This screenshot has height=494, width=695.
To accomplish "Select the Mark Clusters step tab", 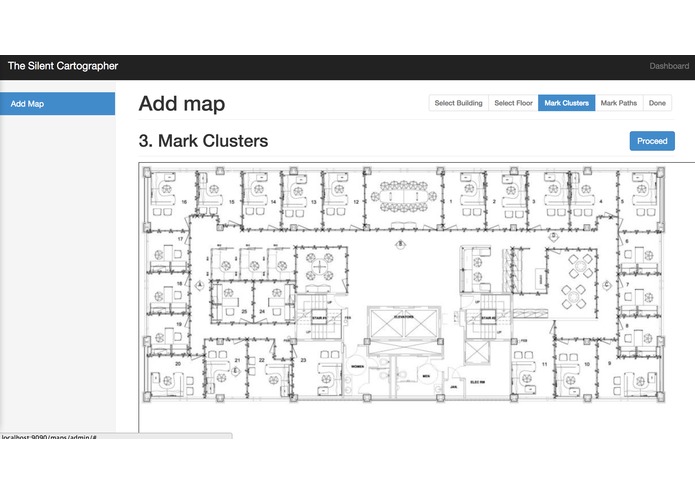I will 566,103.
